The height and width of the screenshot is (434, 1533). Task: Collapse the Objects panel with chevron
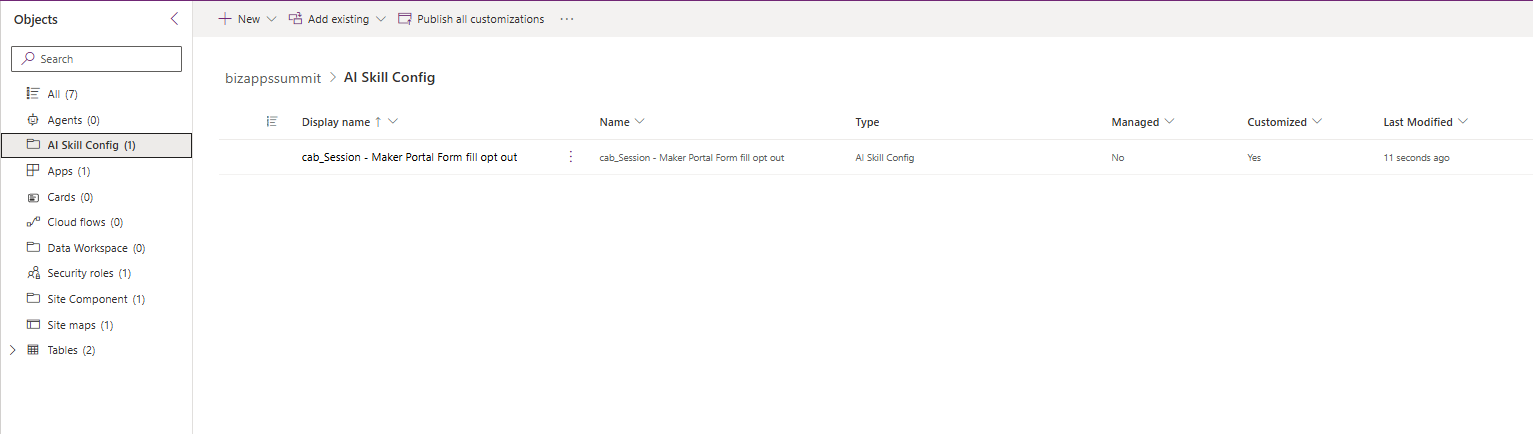tap(175, 19)
